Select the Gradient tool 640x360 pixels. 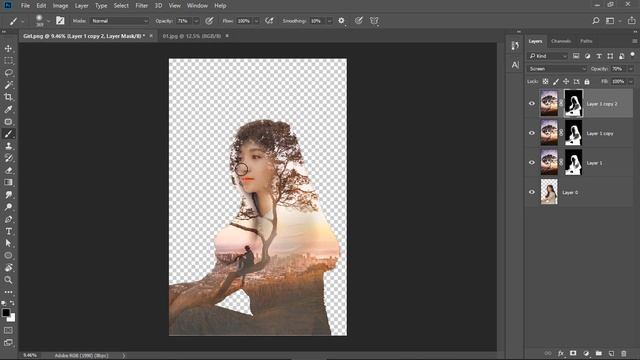click(8, 182)
